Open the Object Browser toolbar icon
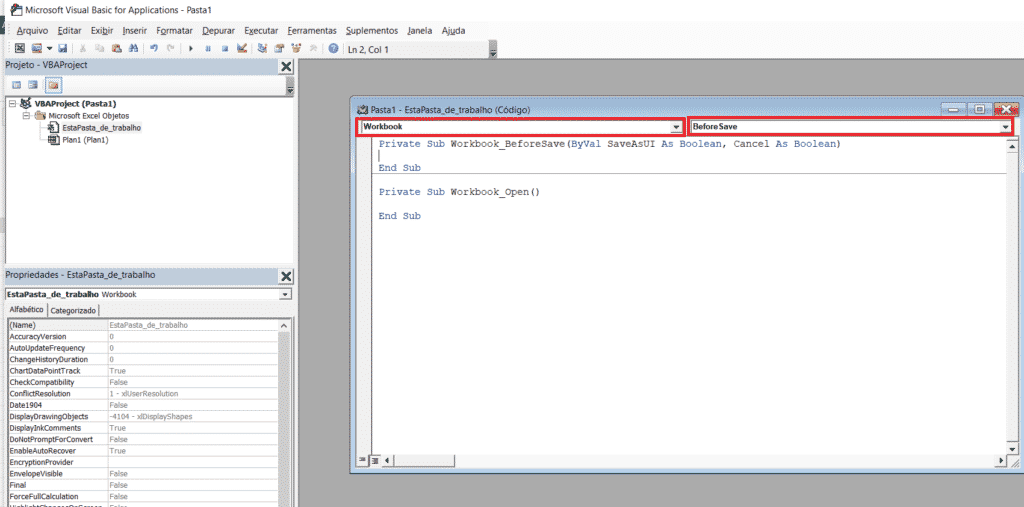 pyautogui.click(x=296, y=48)
